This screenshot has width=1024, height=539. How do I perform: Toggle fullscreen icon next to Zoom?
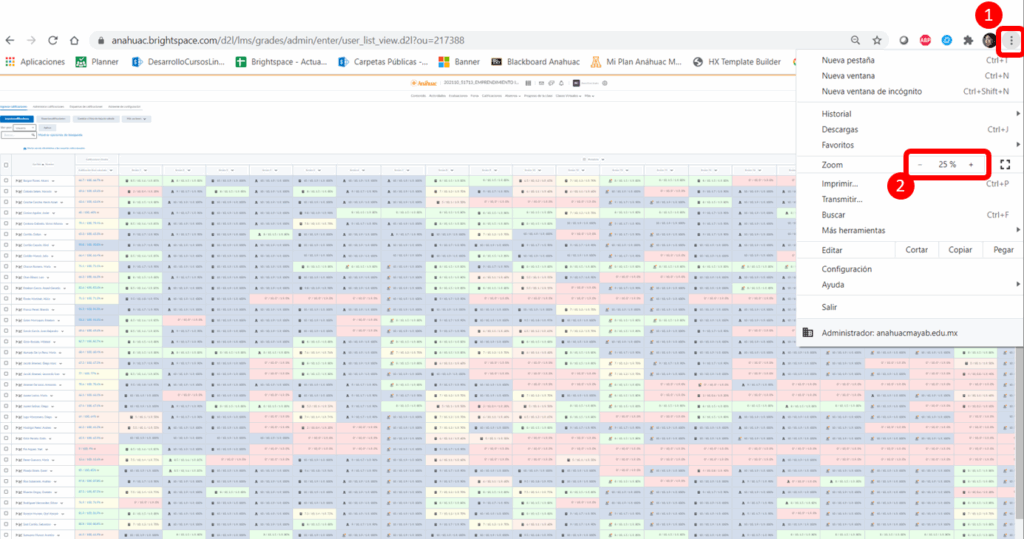point(1005,164)
